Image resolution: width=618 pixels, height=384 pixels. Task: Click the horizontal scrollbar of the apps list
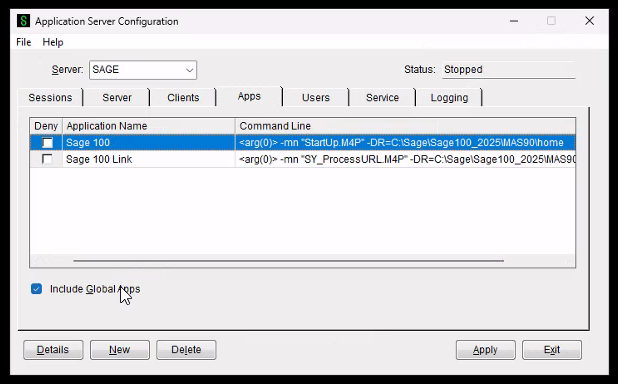[x=288, y=261]
